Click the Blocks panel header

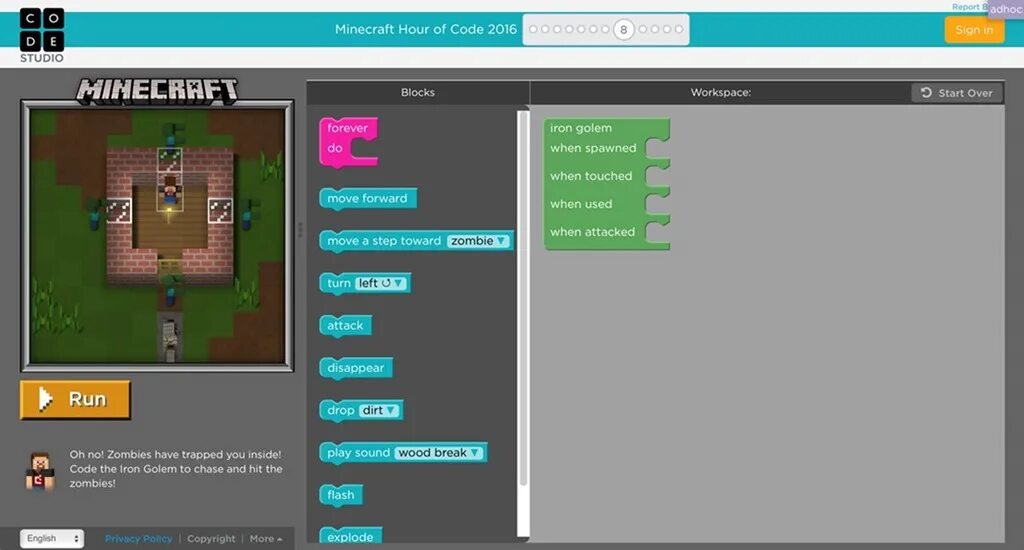[x=418, y=92]
